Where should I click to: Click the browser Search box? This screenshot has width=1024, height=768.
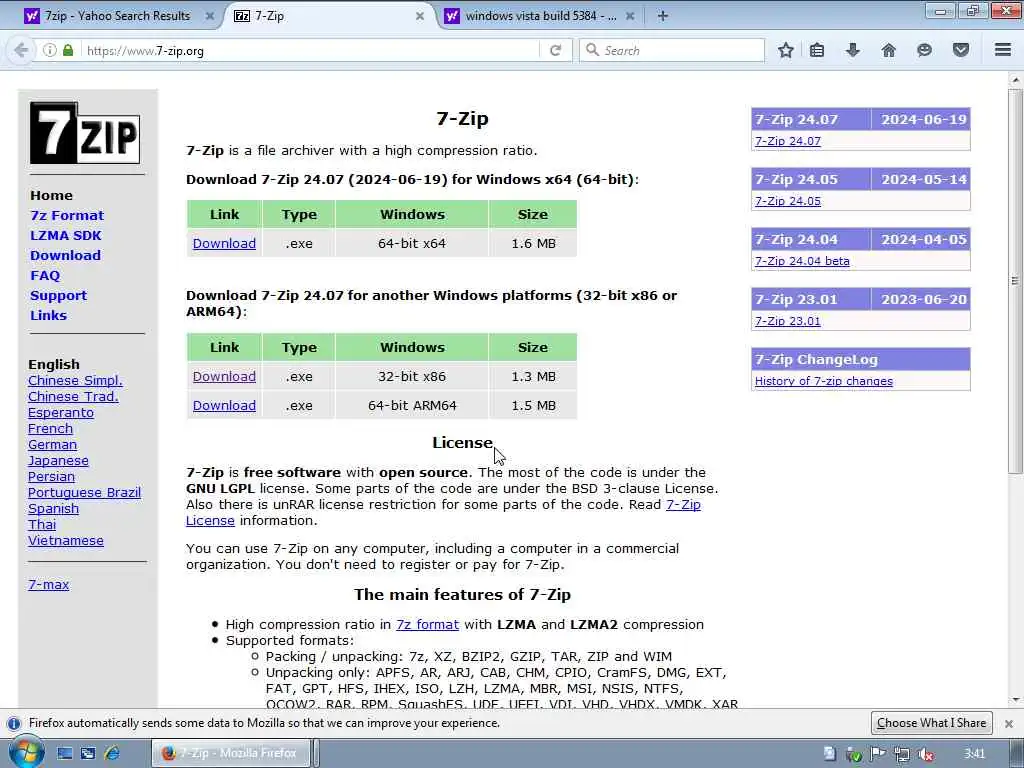pos(672,50)
